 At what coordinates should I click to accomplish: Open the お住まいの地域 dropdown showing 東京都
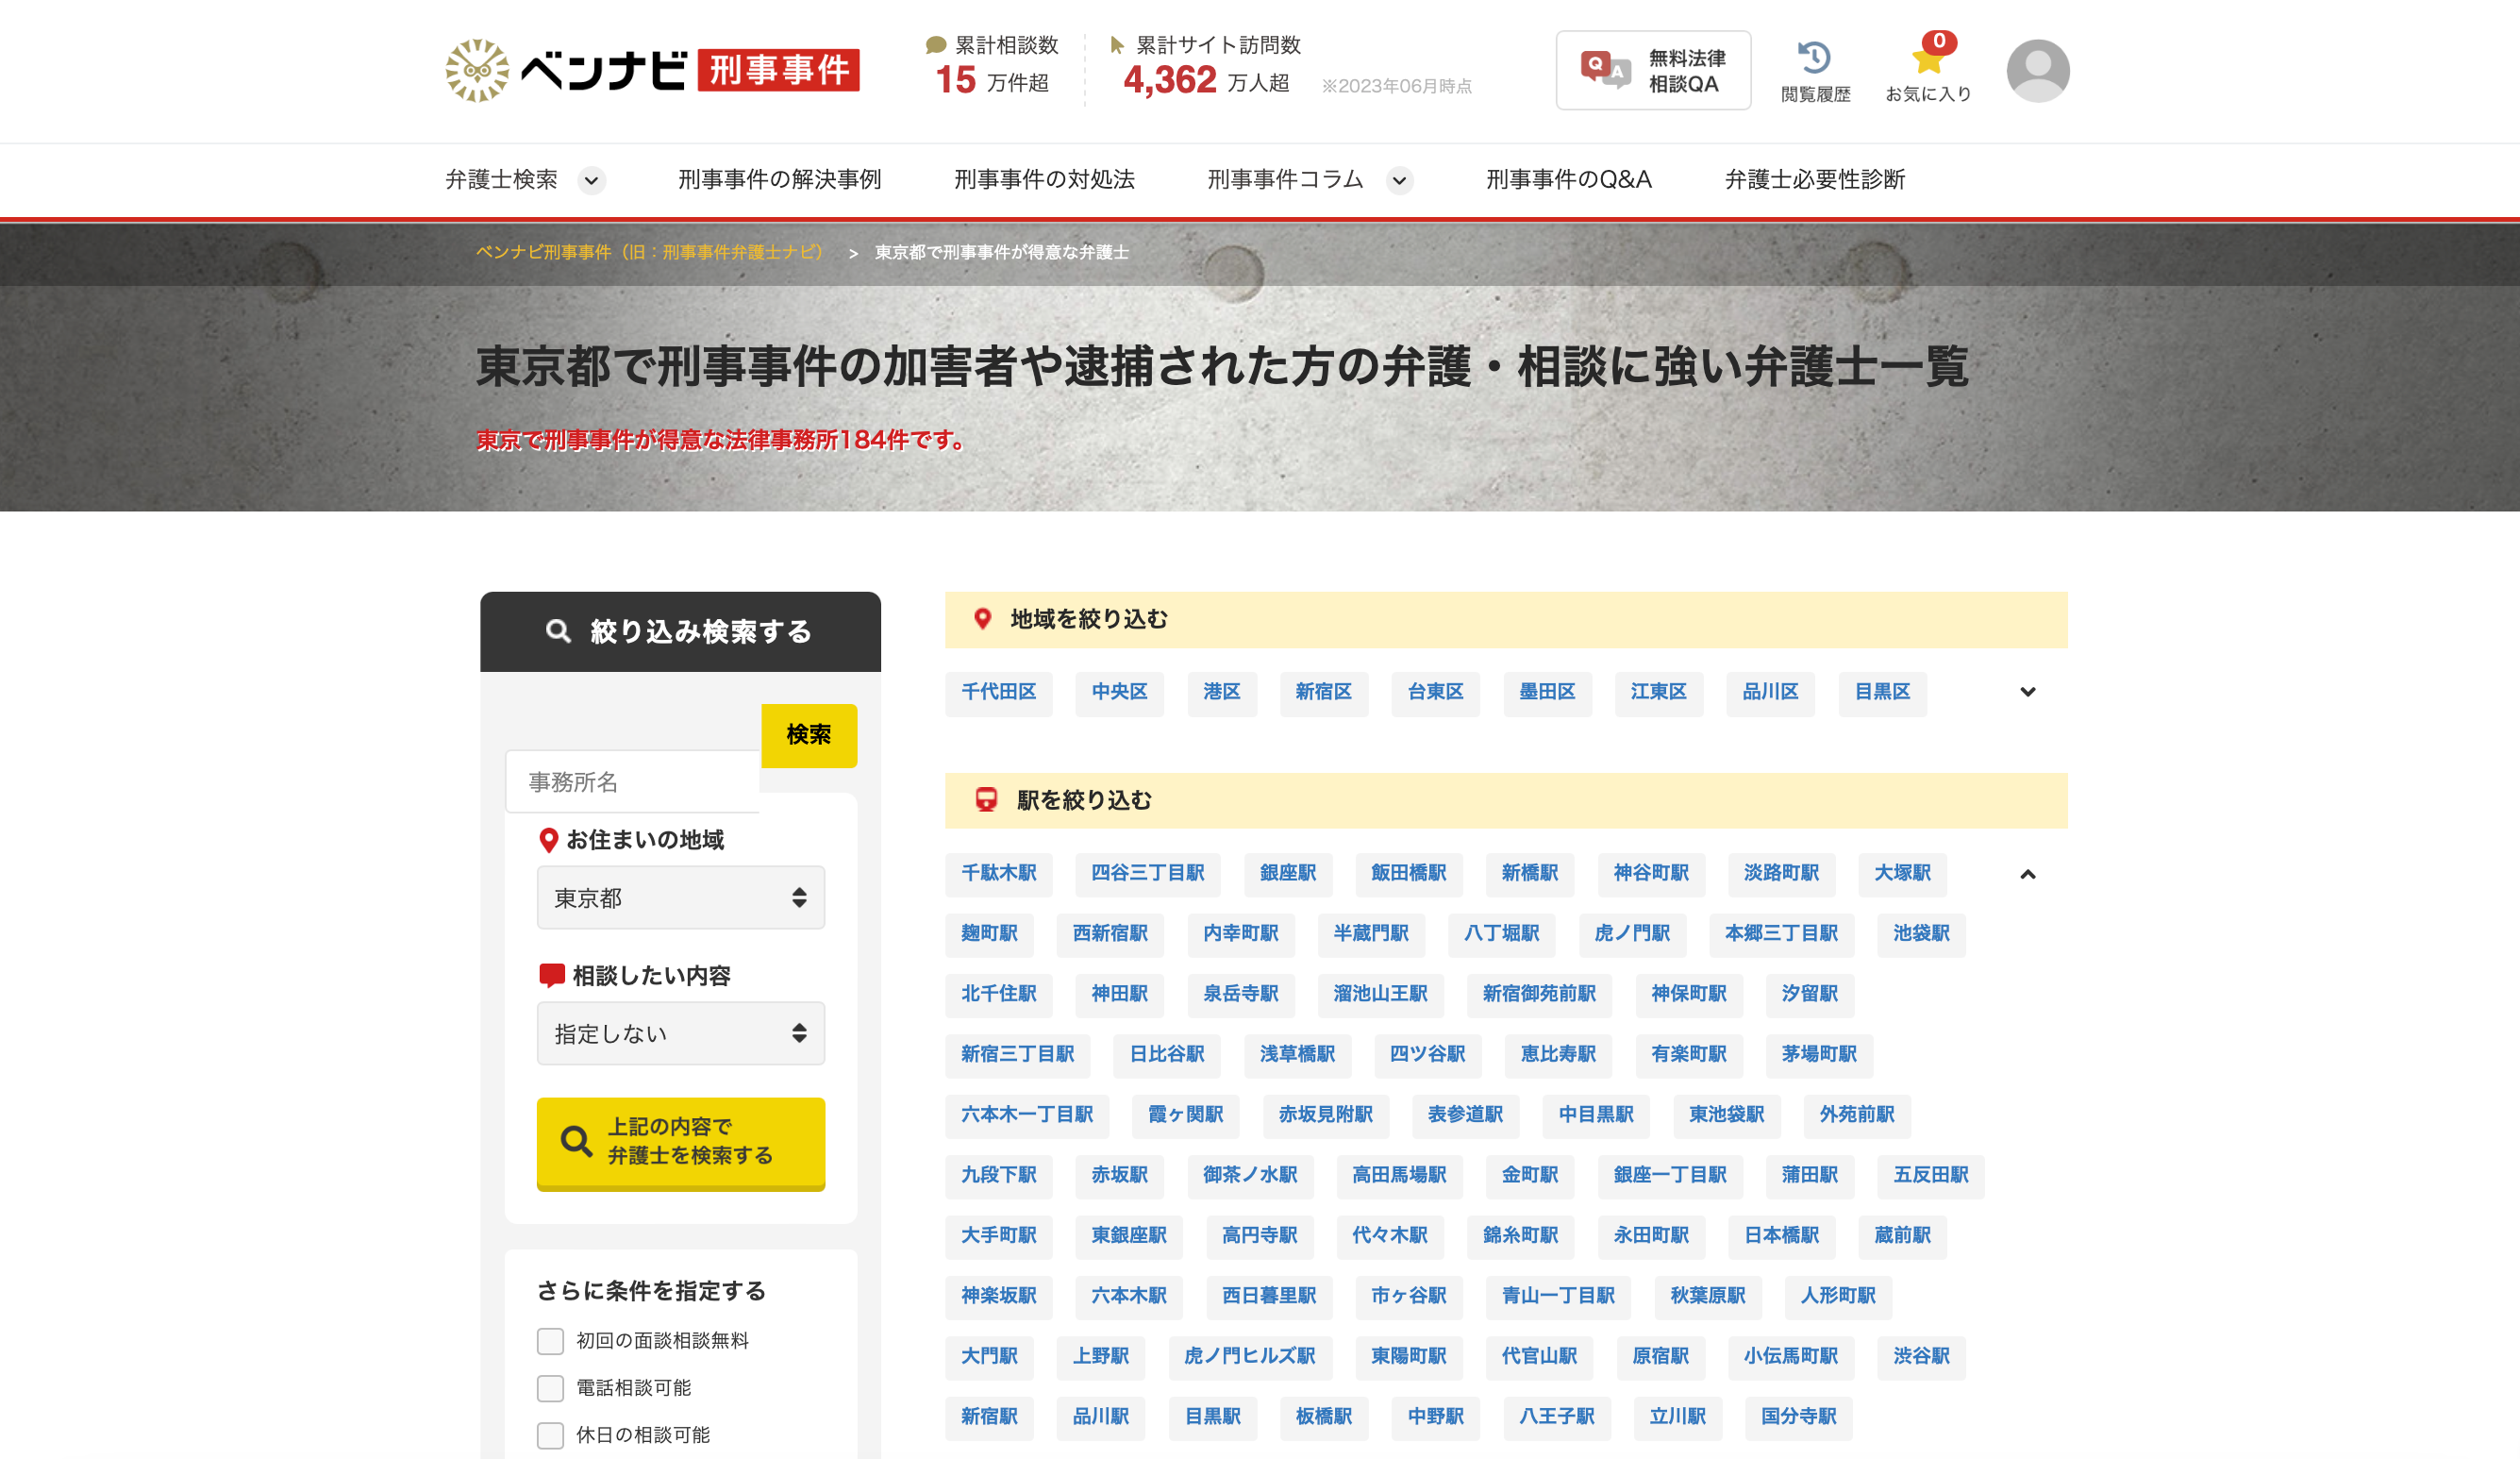(680, 897)
